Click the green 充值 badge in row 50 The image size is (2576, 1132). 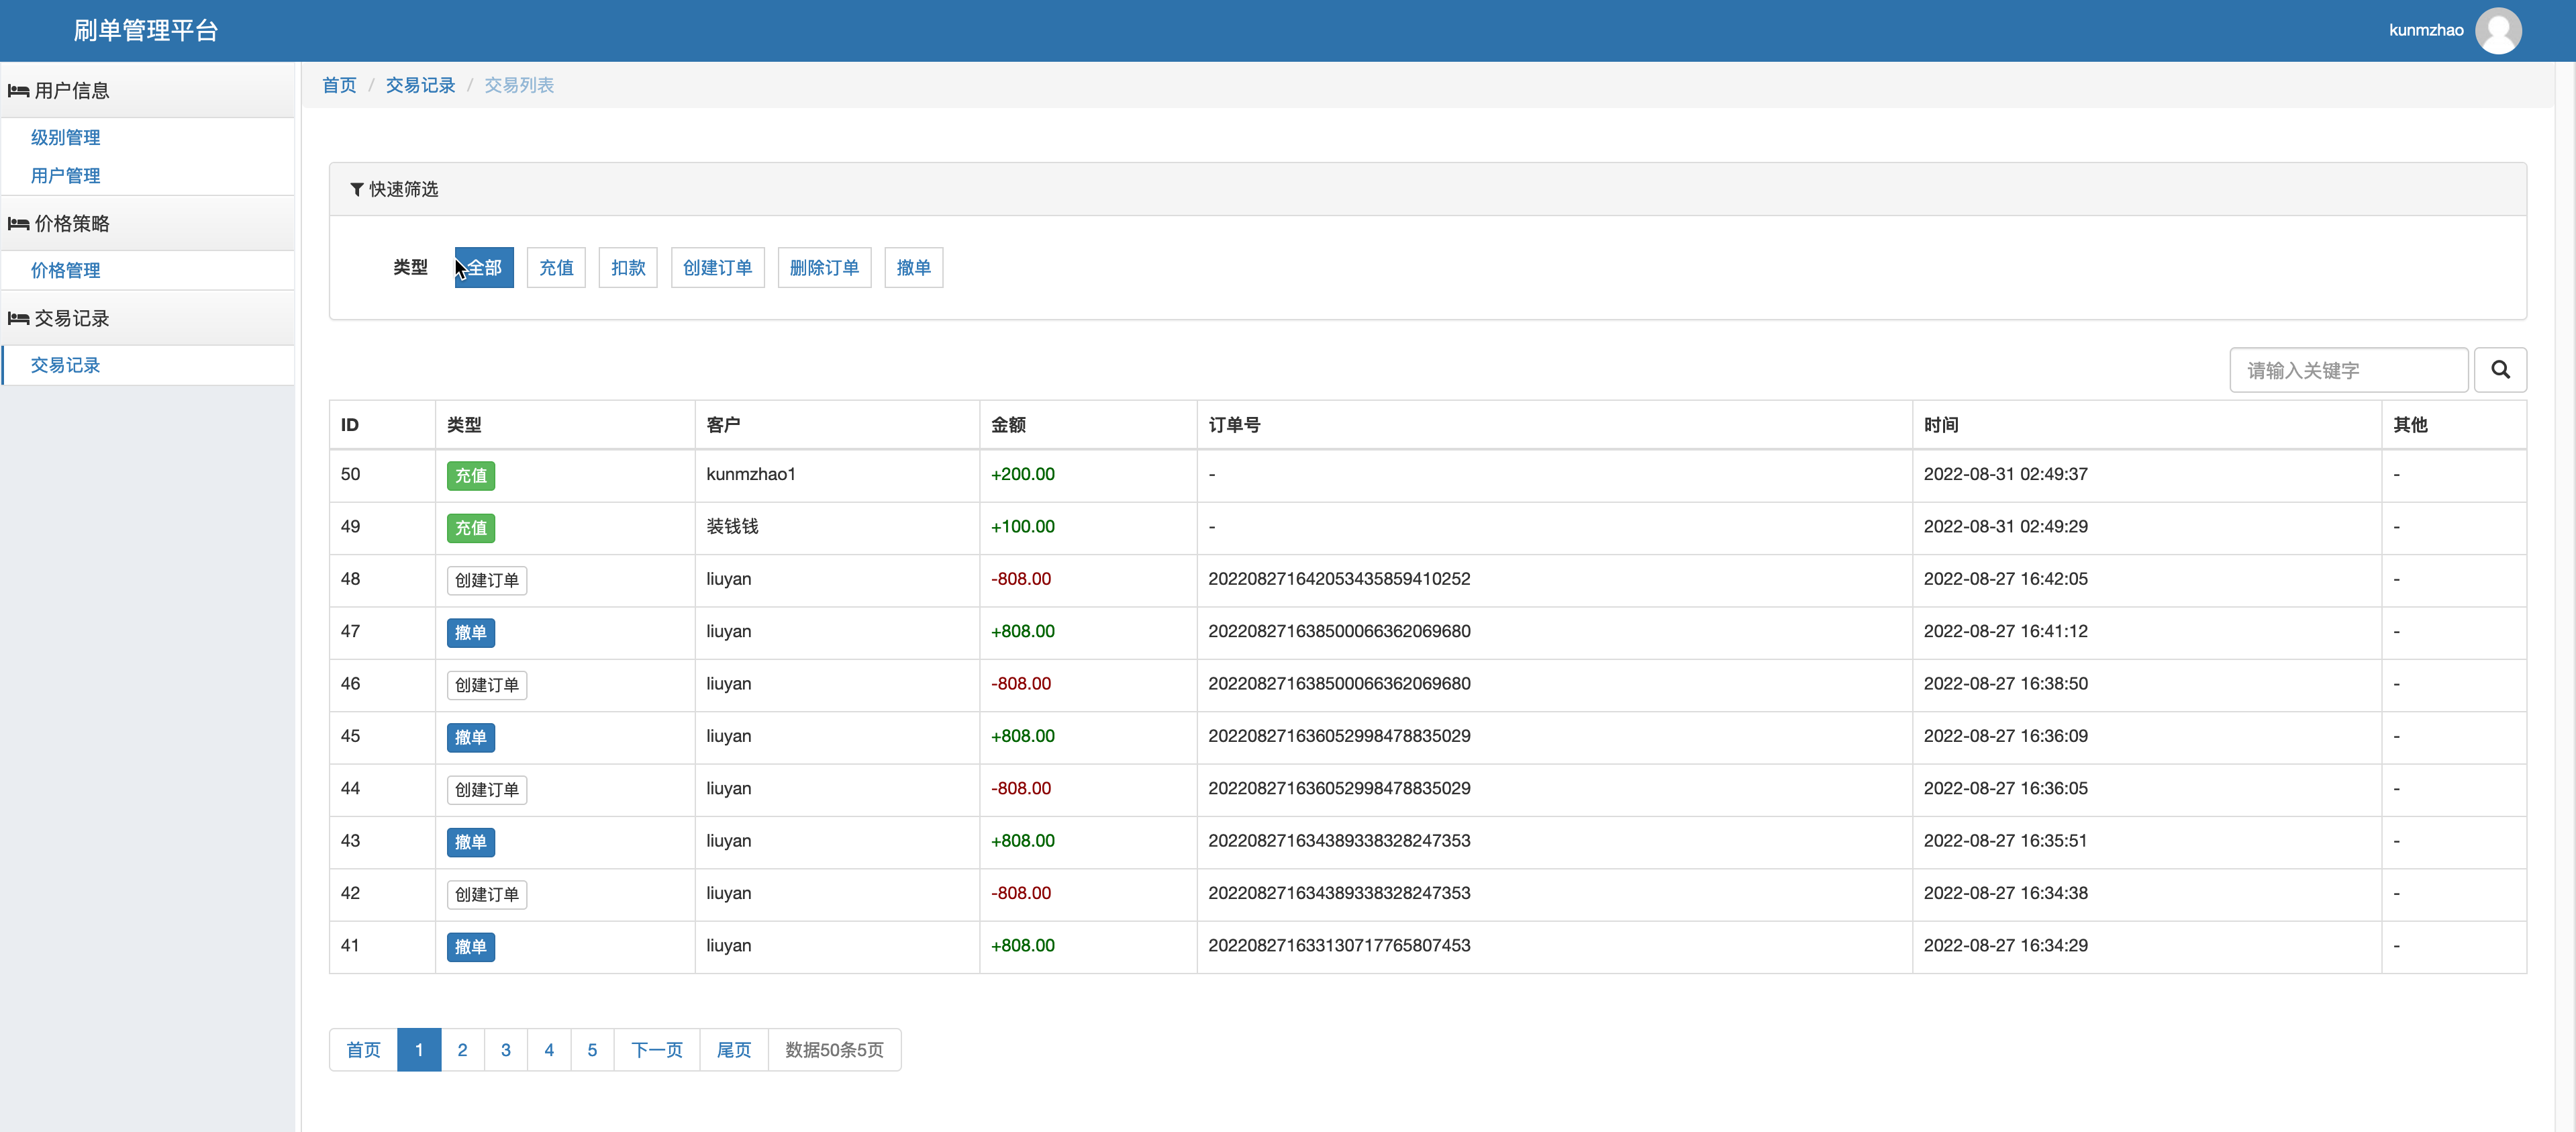[x=470, y=476]
